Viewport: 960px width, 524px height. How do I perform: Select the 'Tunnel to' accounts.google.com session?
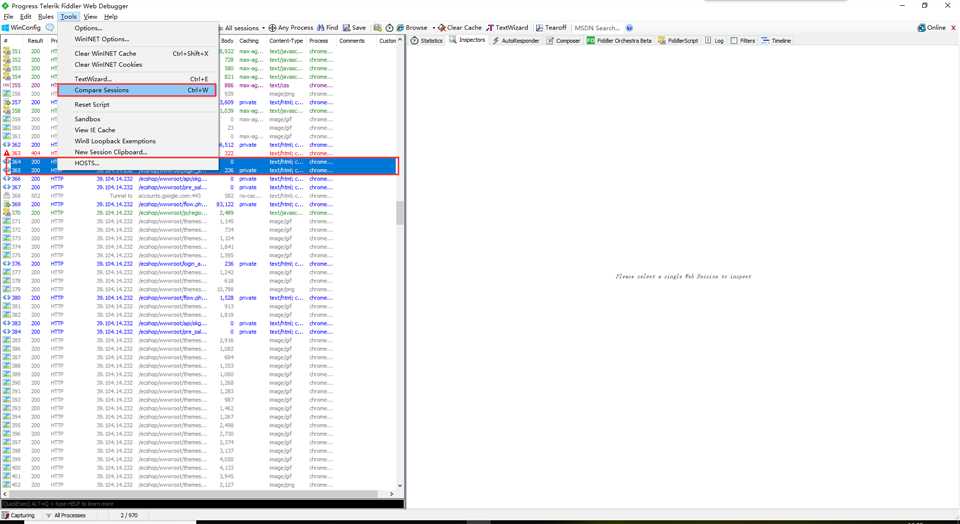click(200, 196)
